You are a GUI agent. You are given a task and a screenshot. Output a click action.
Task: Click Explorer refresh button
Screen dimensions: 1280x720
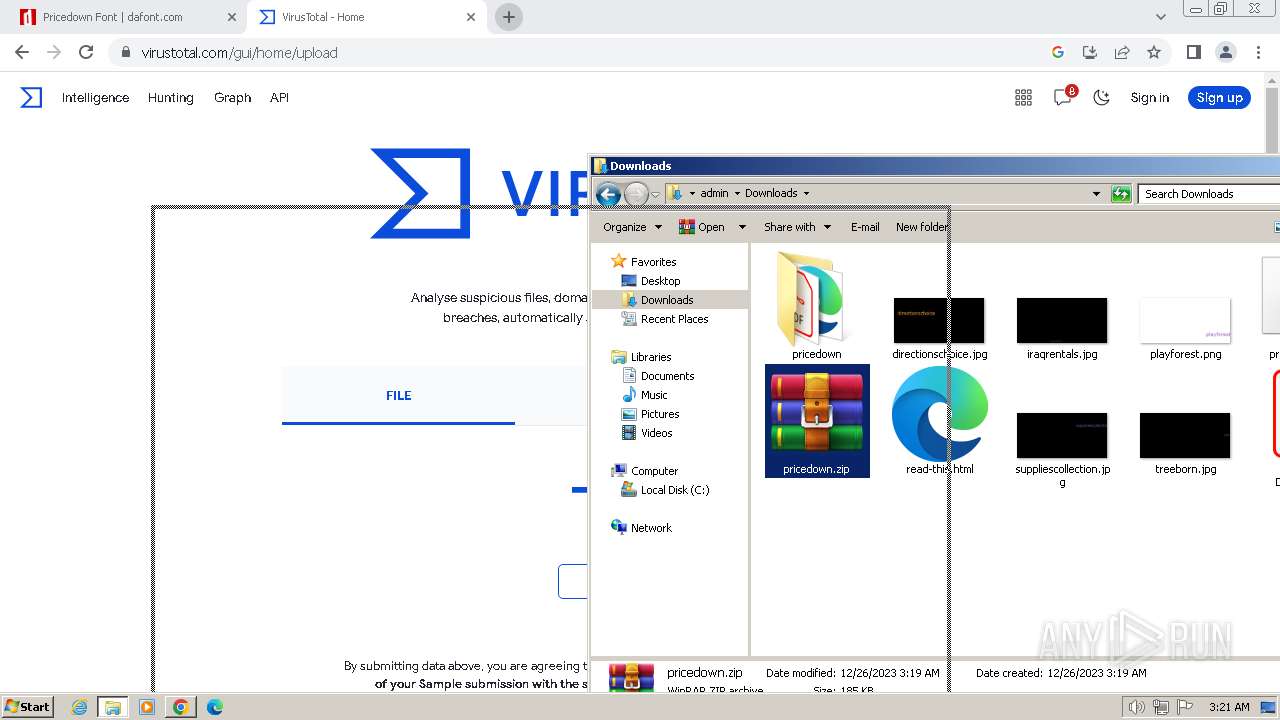pyautogui.click(x=1121, y=194)
